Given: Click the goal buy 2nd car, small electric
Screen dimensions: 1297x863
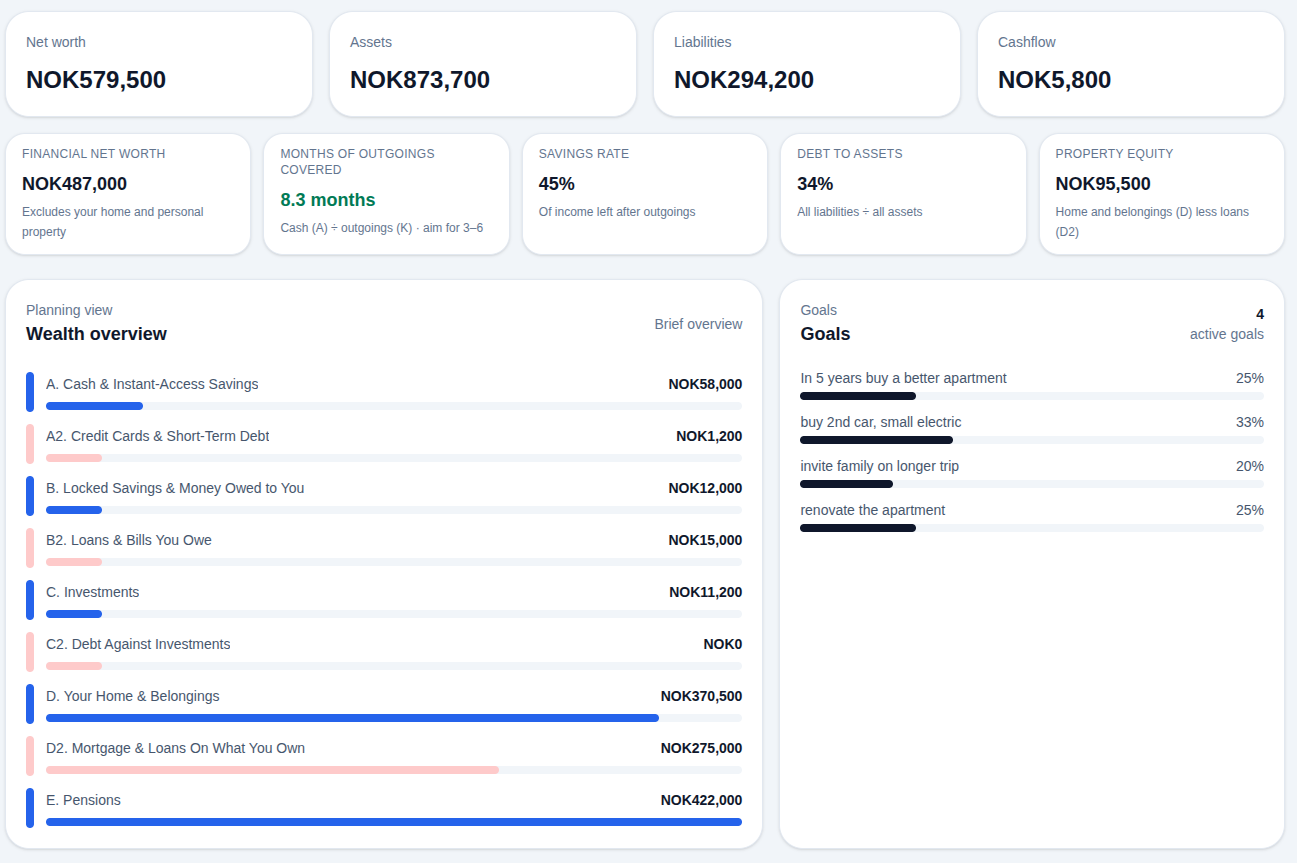Looking at the screenshot, I should 880,422.
